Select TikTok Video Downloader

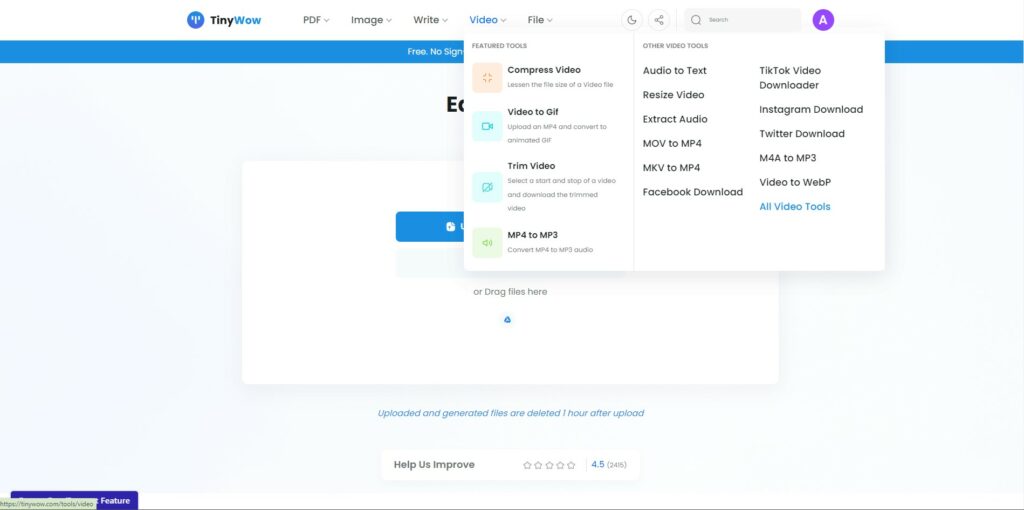tap(790, 78)
